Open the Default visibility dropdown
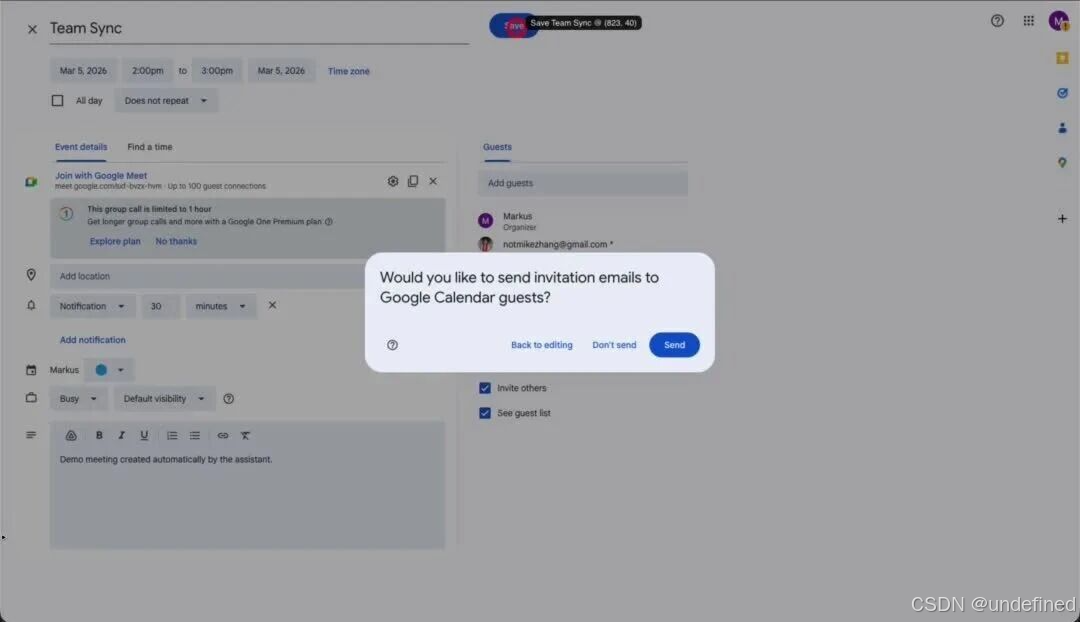Viewport: 1080px width, 622px height. tap(164, 399)
